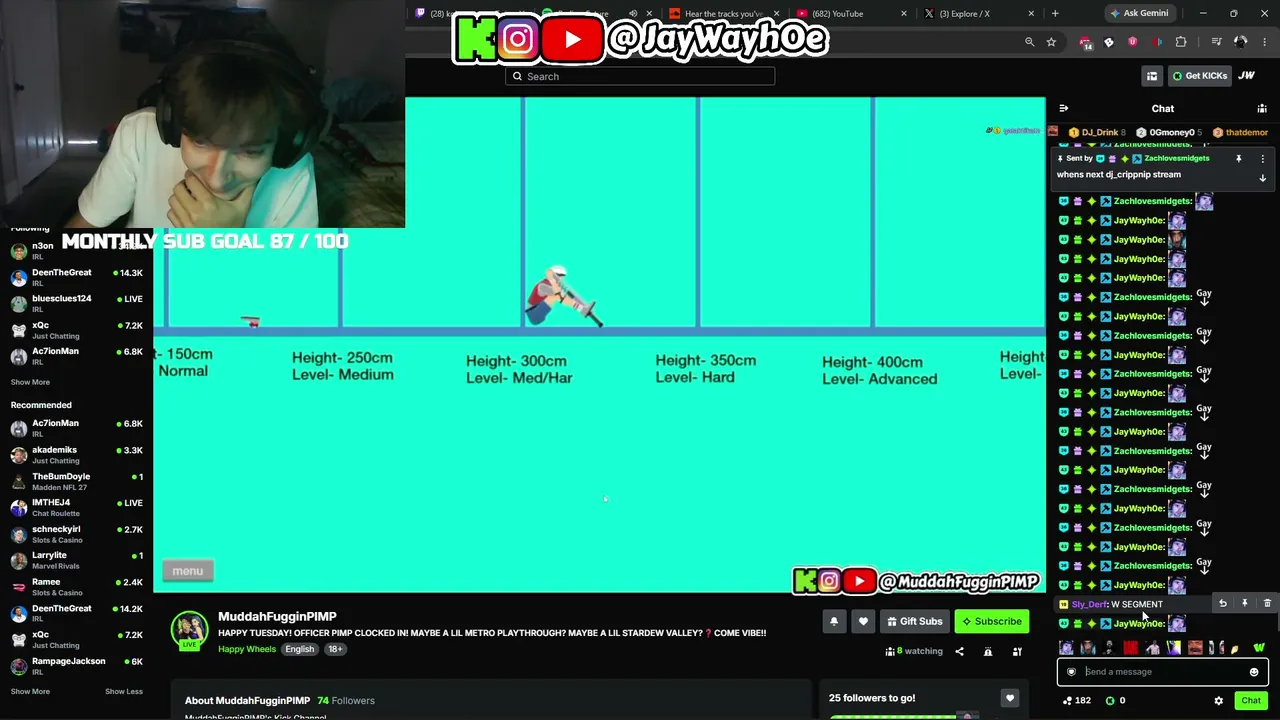Delete Sly_Derf's W SEGMENT message
The height and width of the screenshot is (720, 1280).
pyautogui.click(x=1267, y=604)
